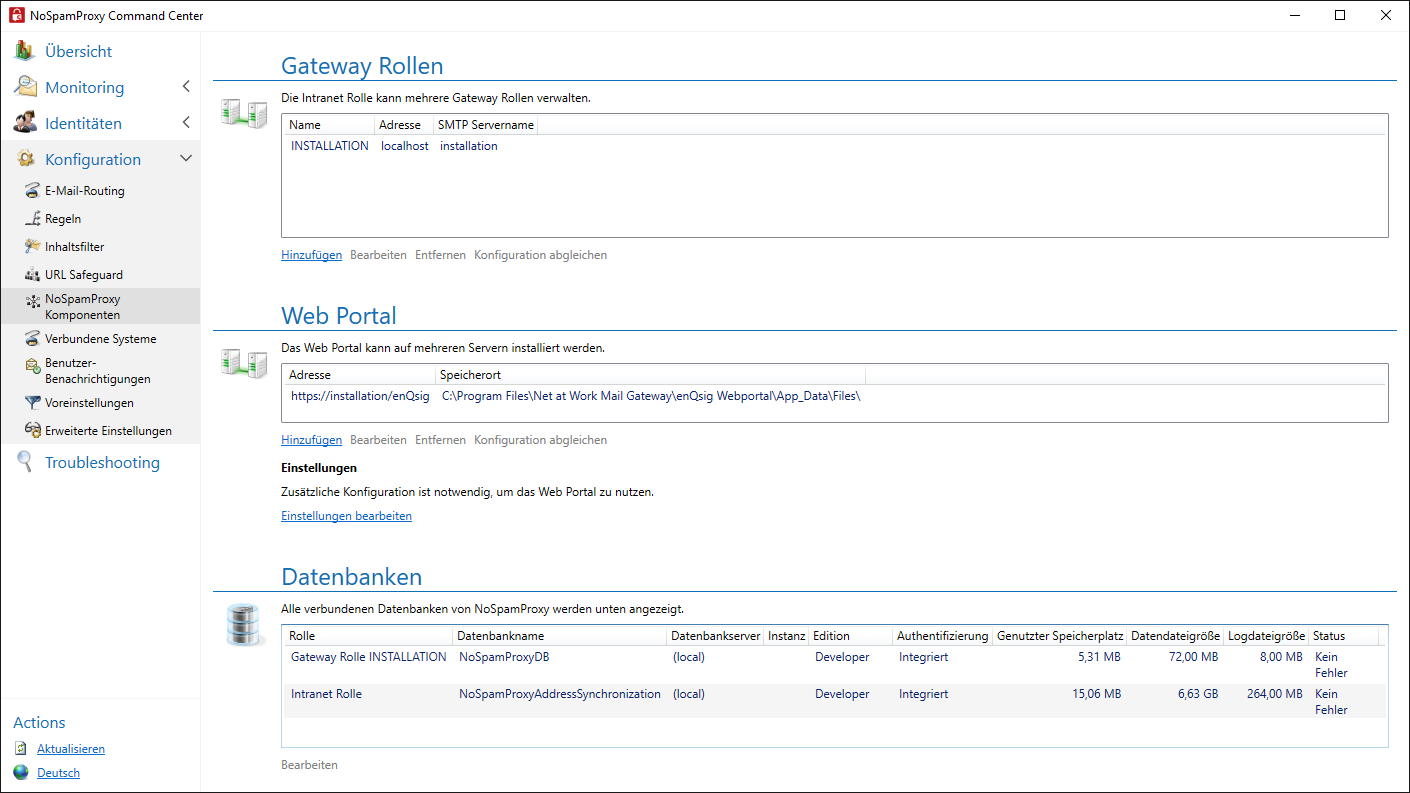Collapse the Konfiguration menu chevron
Image resolution: width=1410 pixels, height=793 pixels.
click(186, 159)
